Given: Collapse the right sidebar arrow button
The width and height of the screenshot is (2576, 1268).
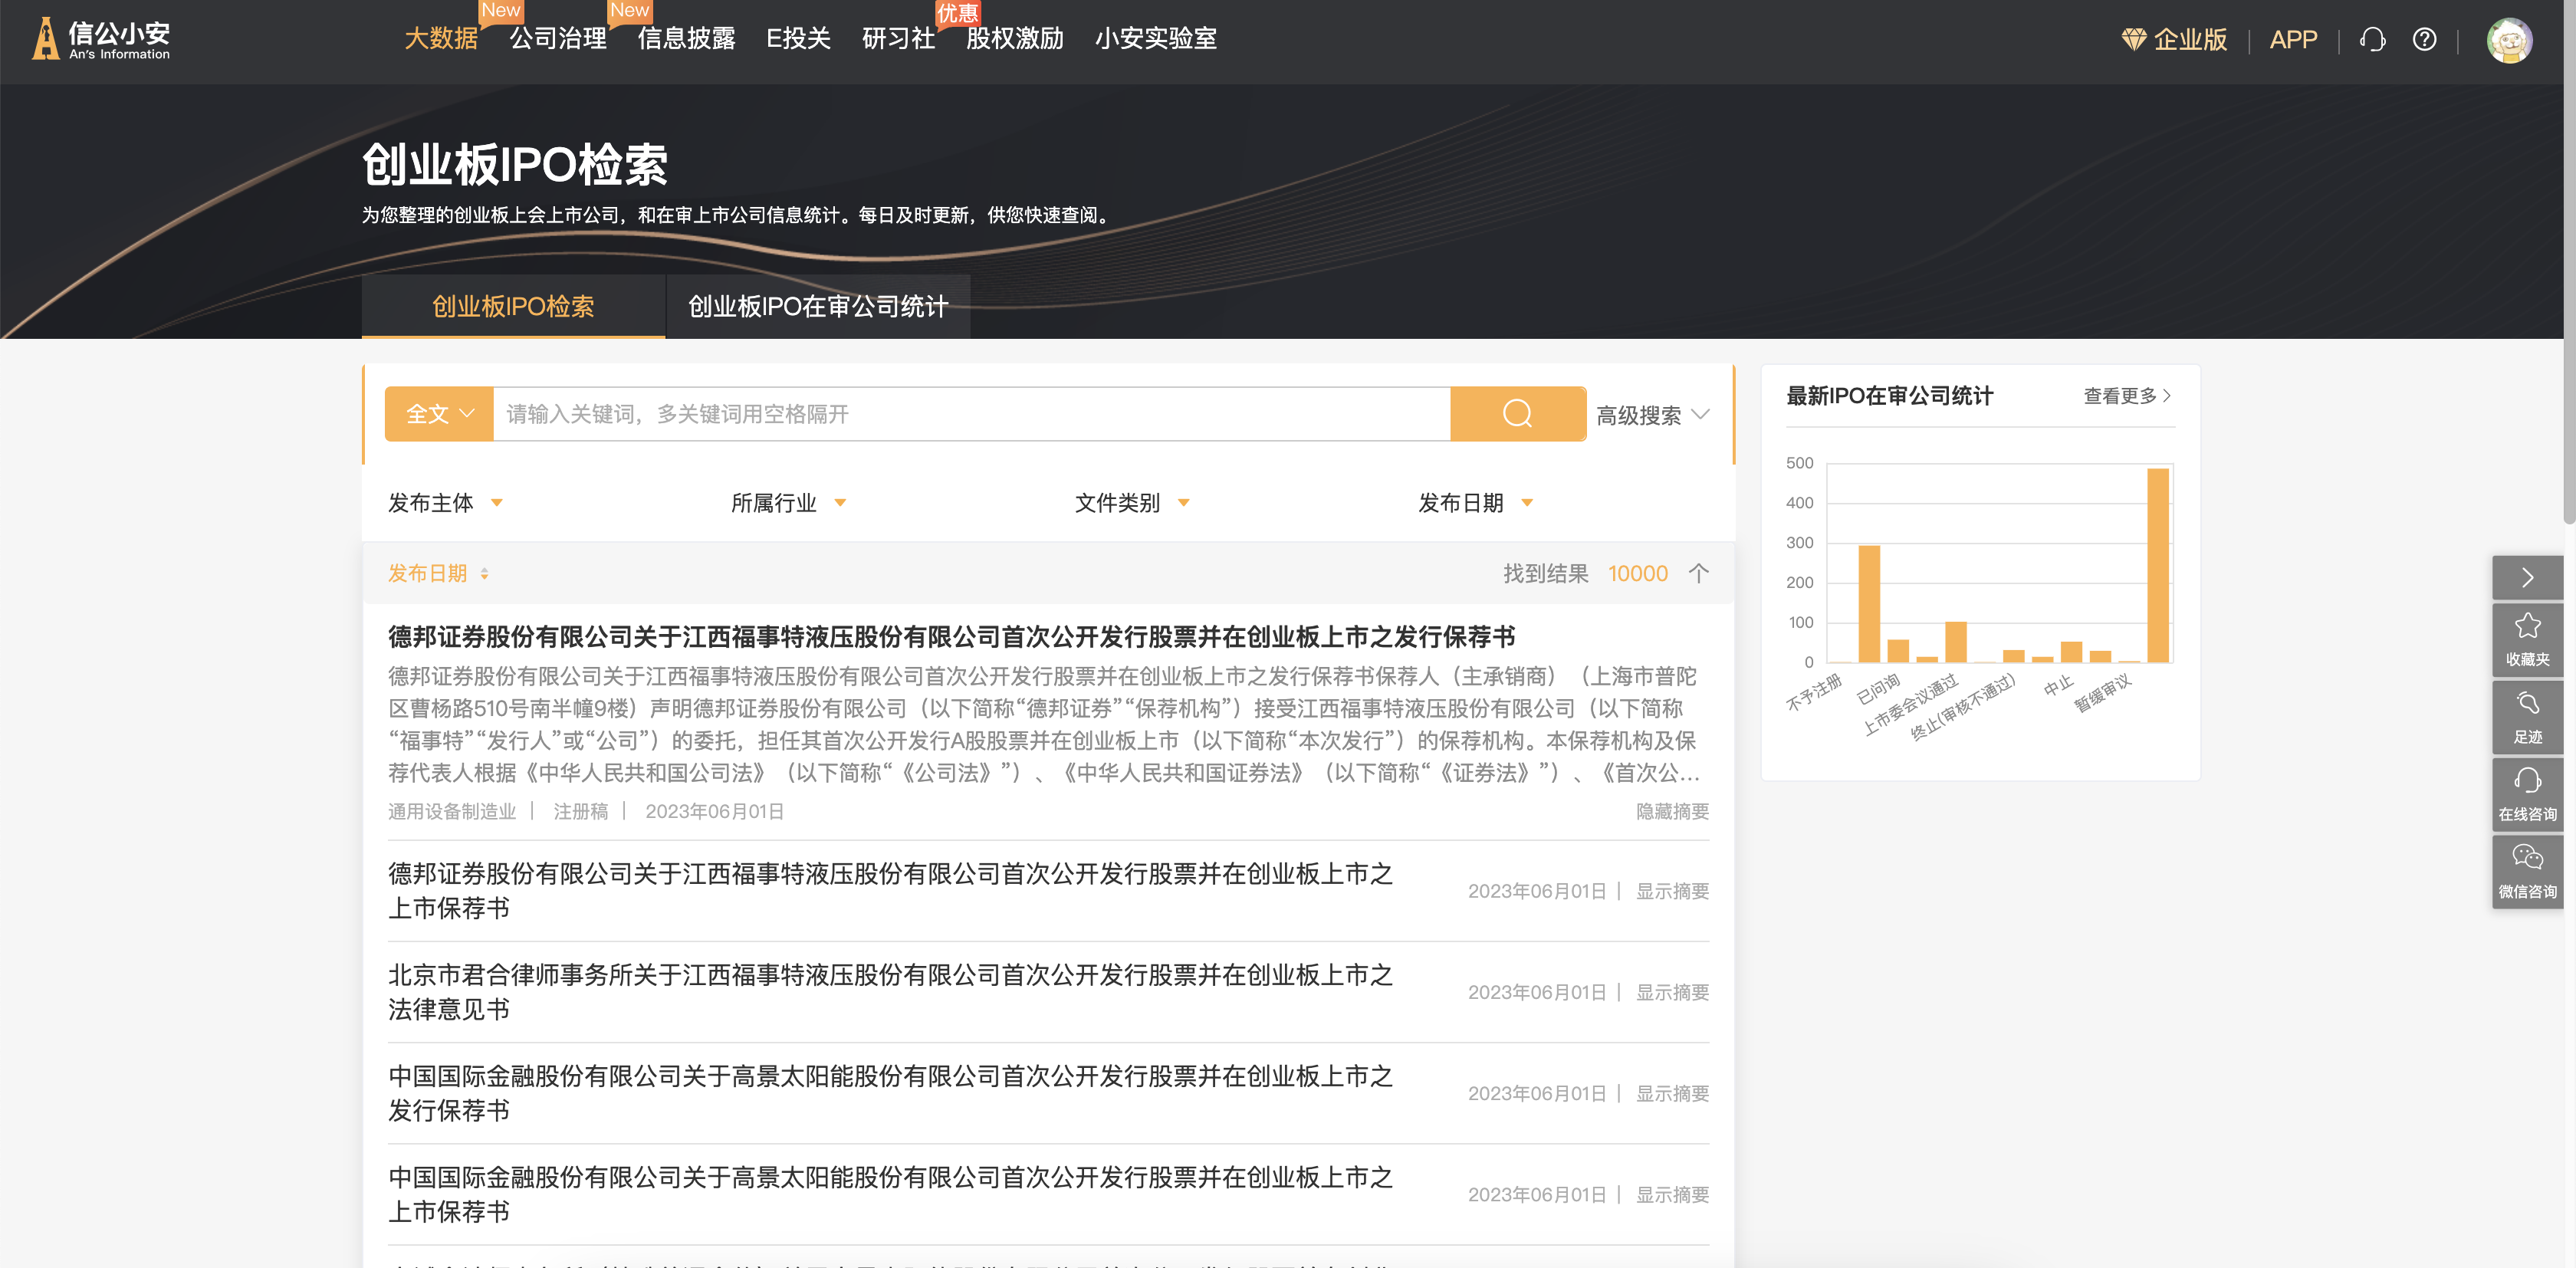Looking at the screenshot, I should (2527, 577).
